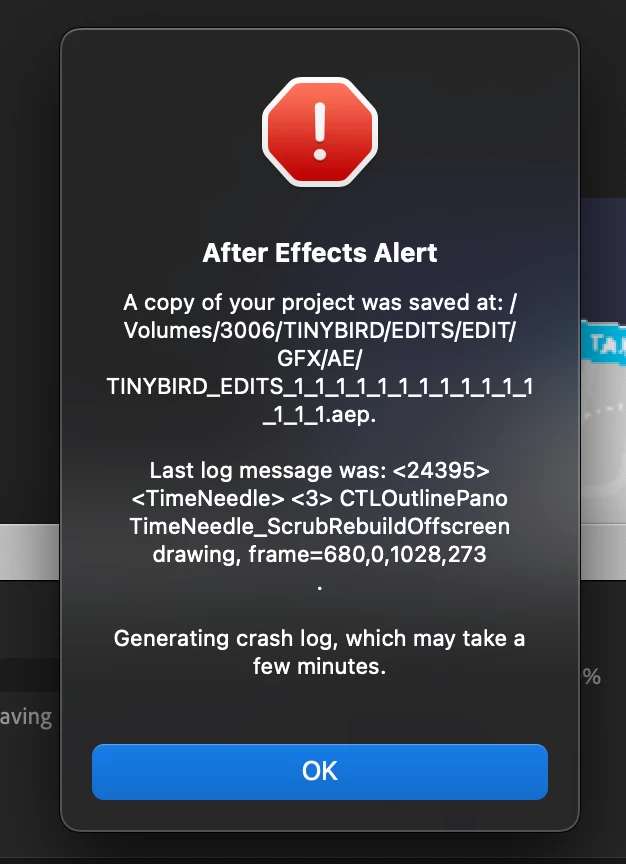The height and width of the screenshot is (864, 626).
Task: Click the CTLOutlinePano log text
Action: pyautogui.click(x=423, y=498)
